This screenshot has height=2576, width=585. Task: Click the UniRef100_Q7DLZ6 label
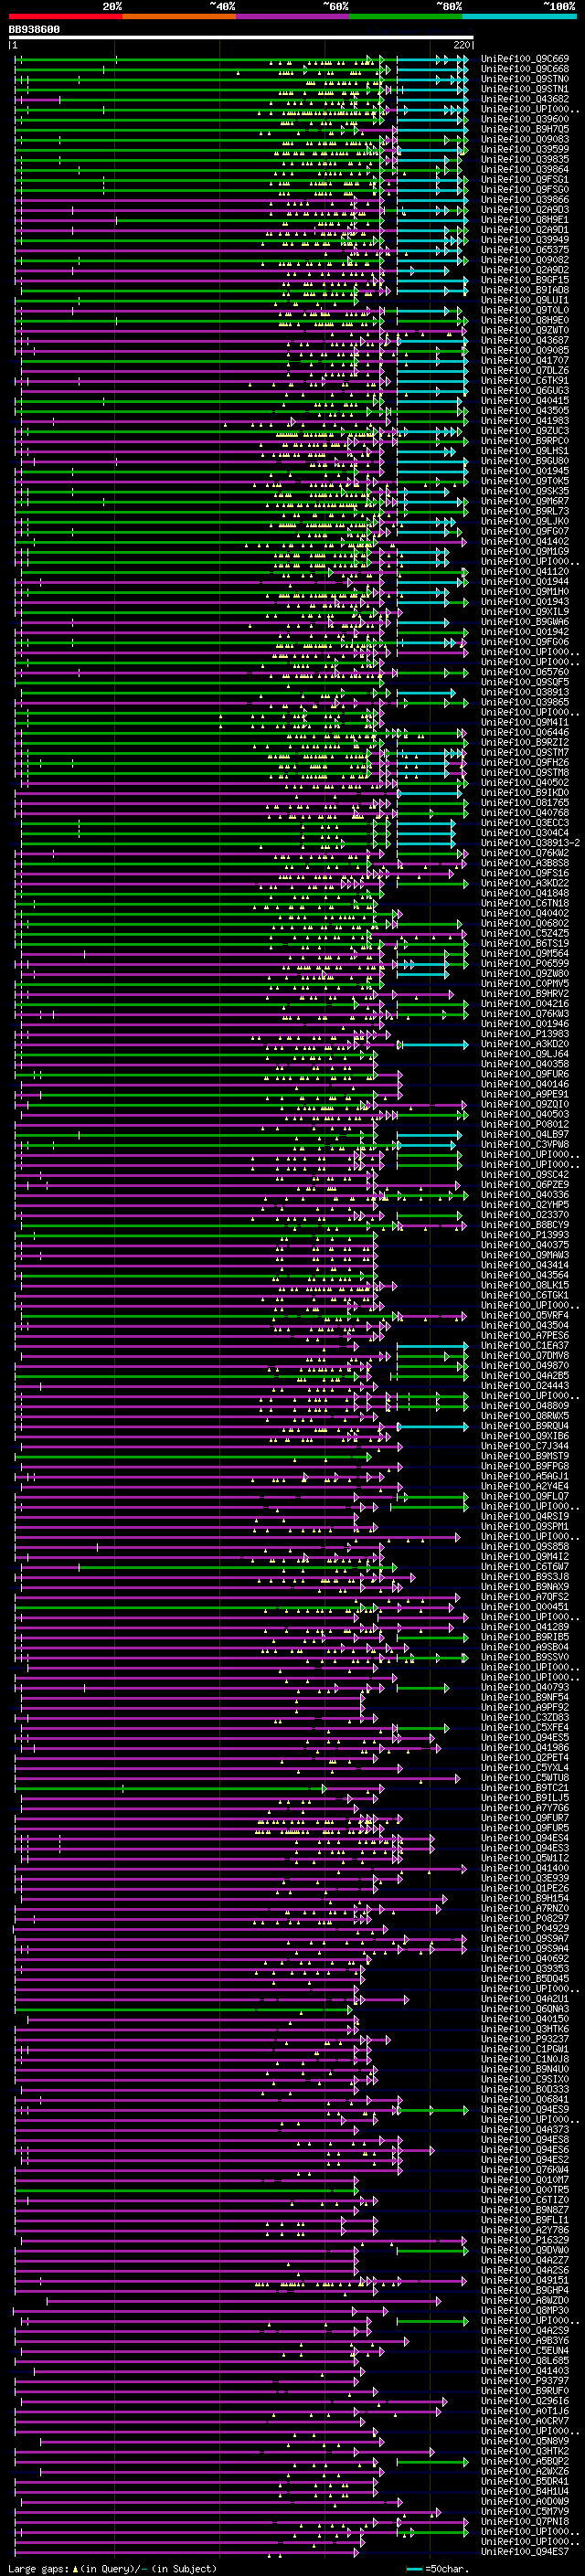(525, 370)
